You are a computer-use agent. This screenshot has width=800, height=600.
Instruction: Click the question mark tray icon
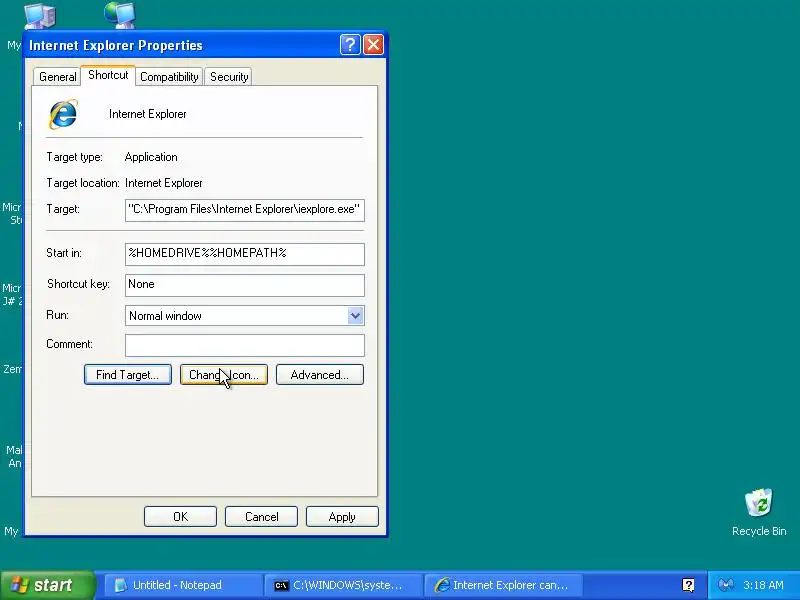[688, 585]
